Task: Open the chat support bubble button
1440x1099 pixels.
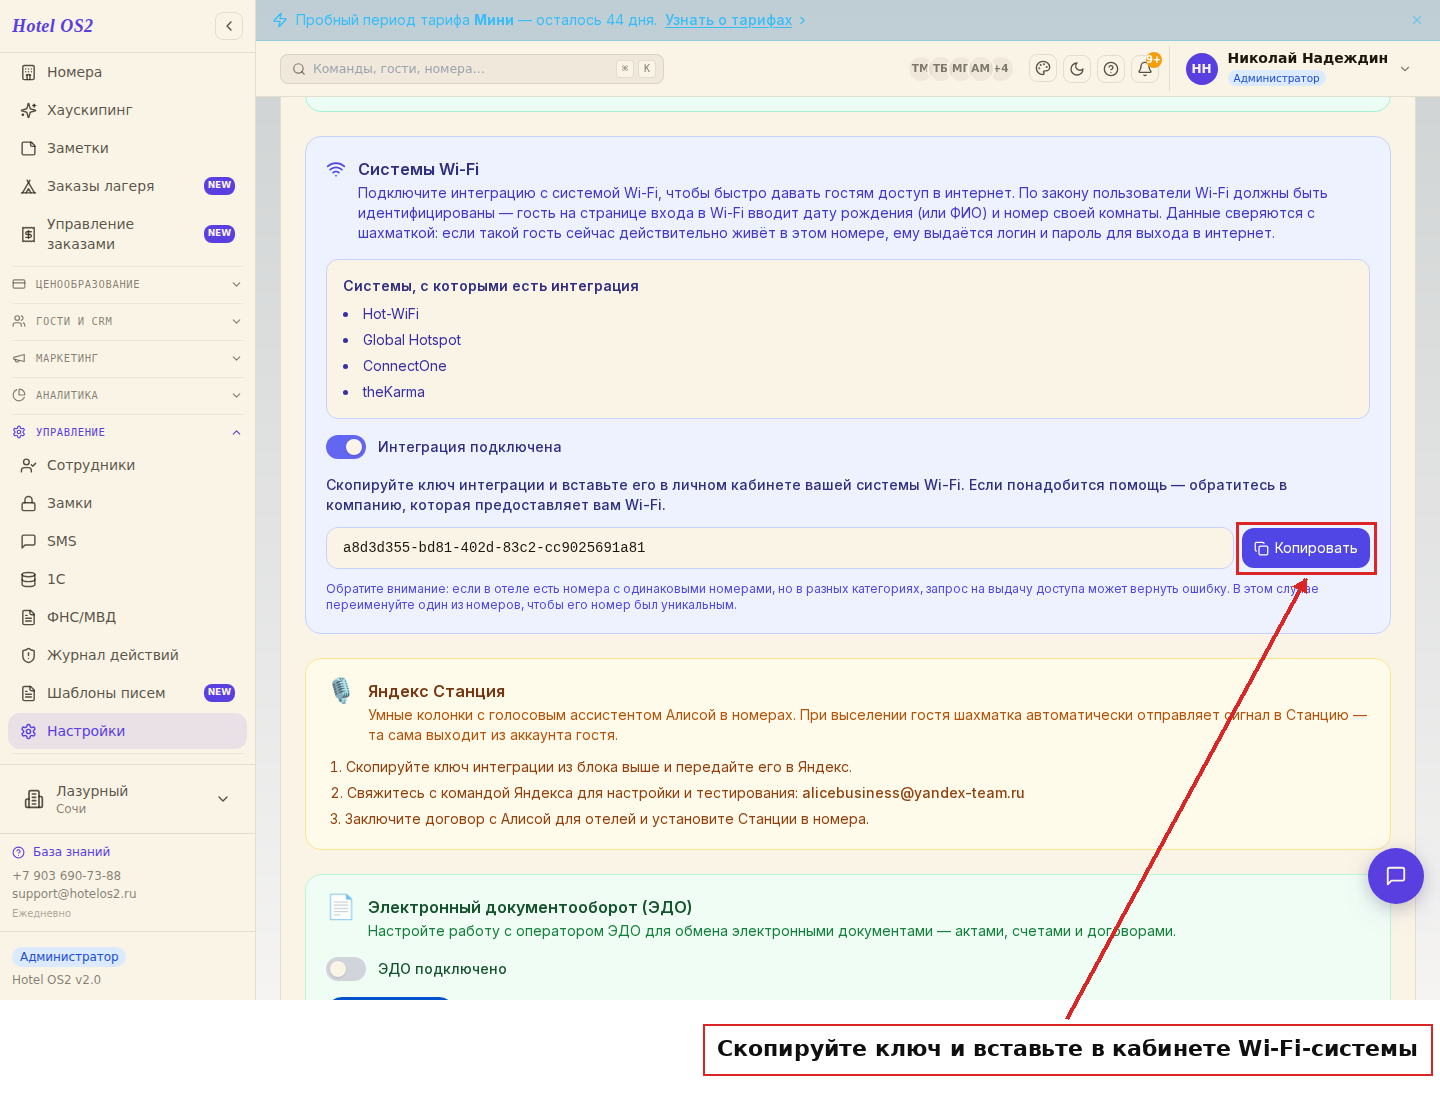Action: point(1396,876)
